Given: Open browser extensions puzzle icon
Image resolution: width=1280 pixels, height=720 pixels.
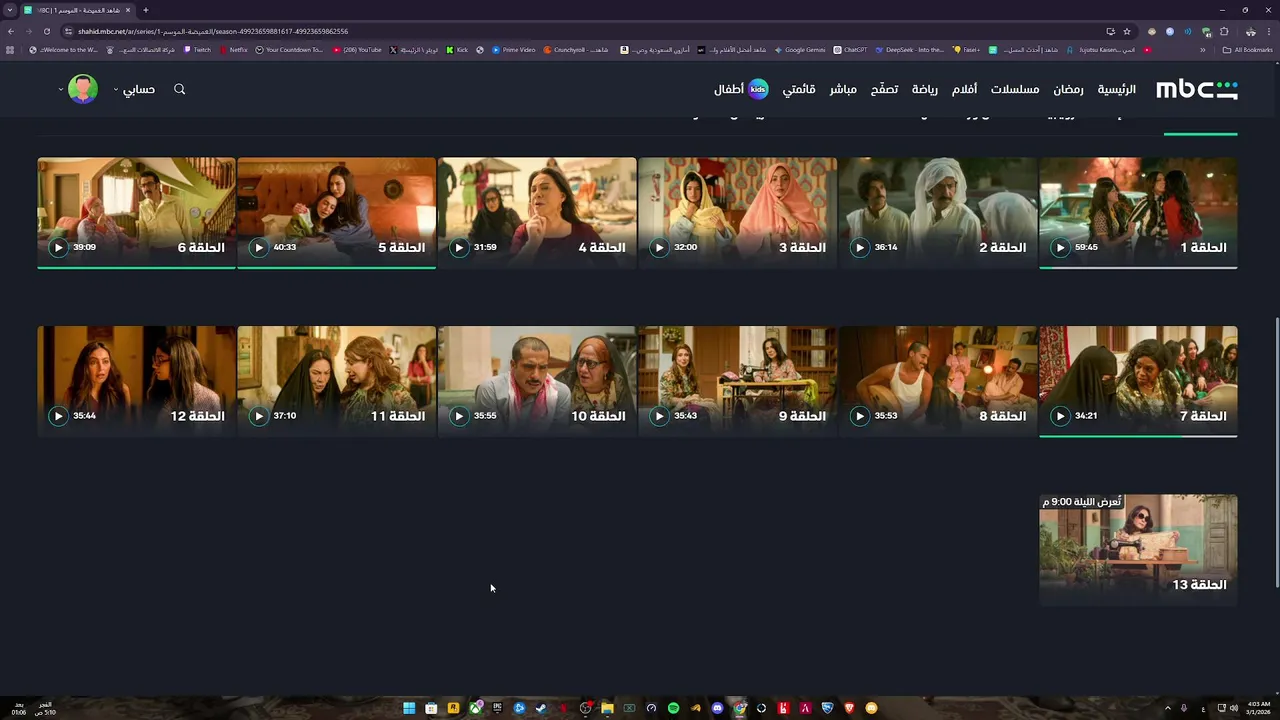Looking at the screenshot, I should [x=1224, y=31].
